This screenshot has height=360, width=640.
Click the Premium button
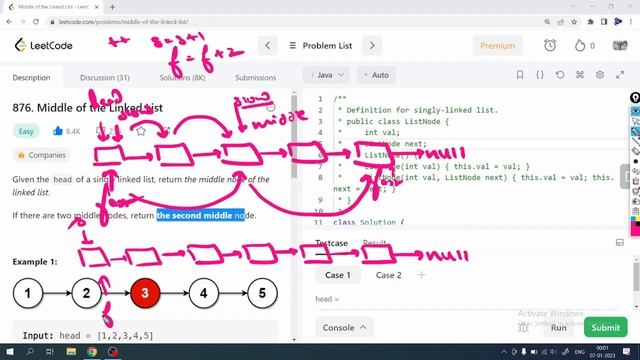(x=498, y=45)
